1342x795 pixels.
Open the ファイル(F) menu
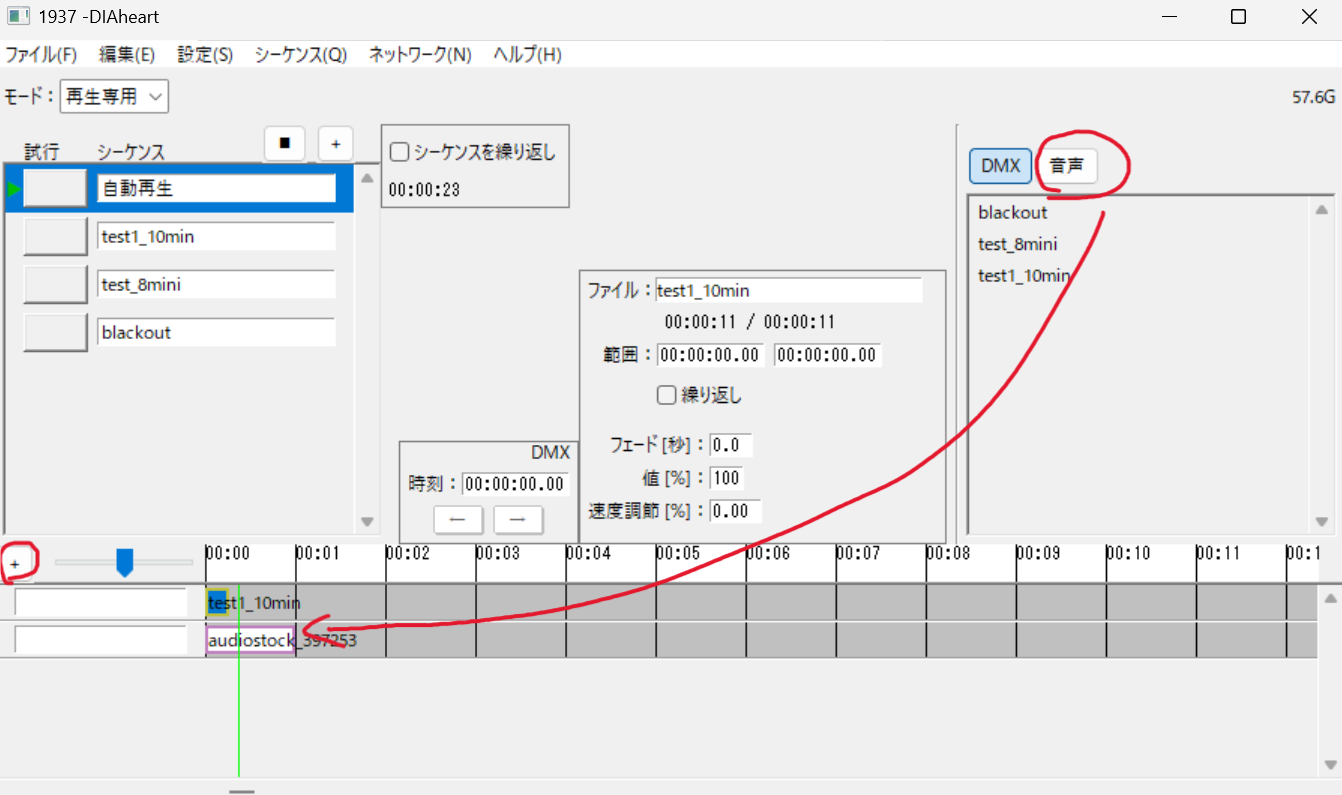pyautogui.click(x=42, y=55)
